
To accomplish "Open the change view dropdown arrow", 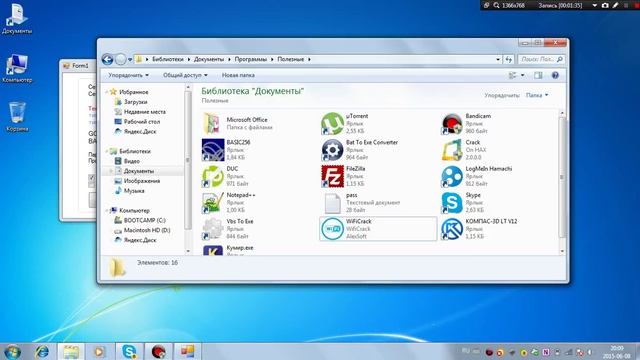I will [522, 75].
